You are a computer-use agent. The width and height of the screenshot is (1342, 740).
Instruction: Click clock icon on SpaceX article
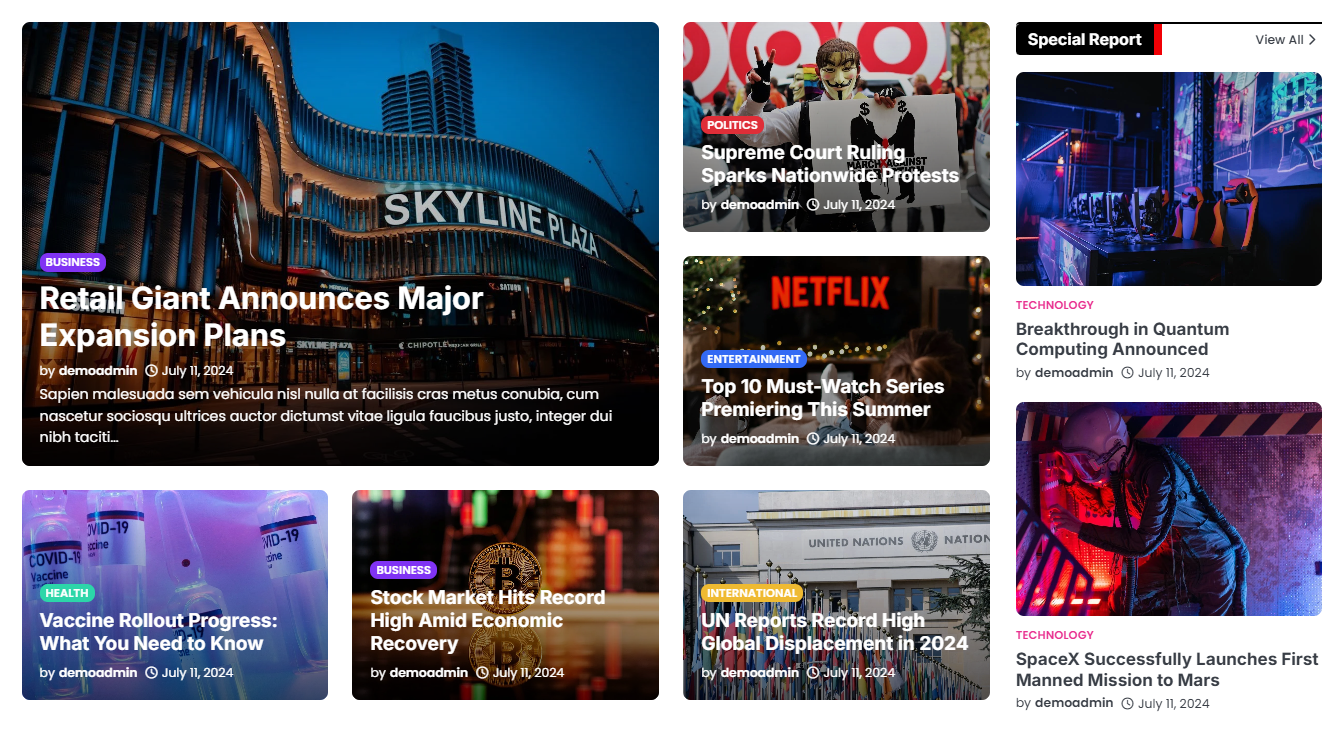(1127, 704)
